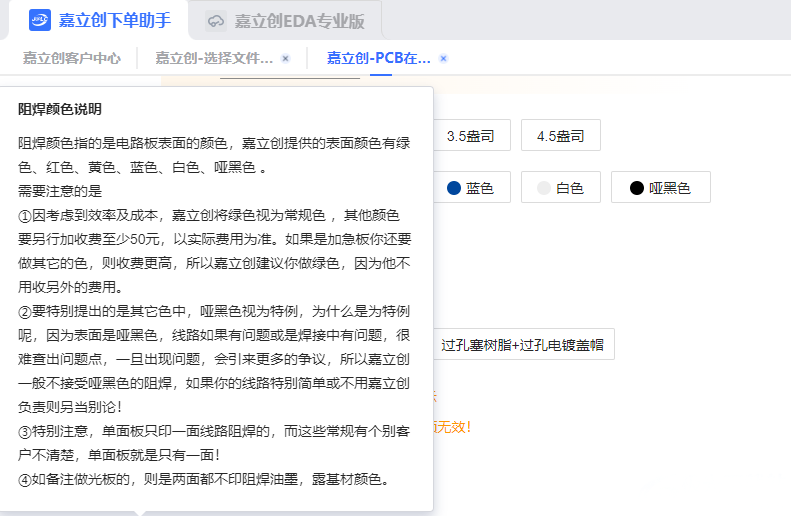Viewport: 791px width, 516px height.
Task: Select 过孔塞树脂+过孔电镀盖帽 option
Action: (x=524, y=345)
